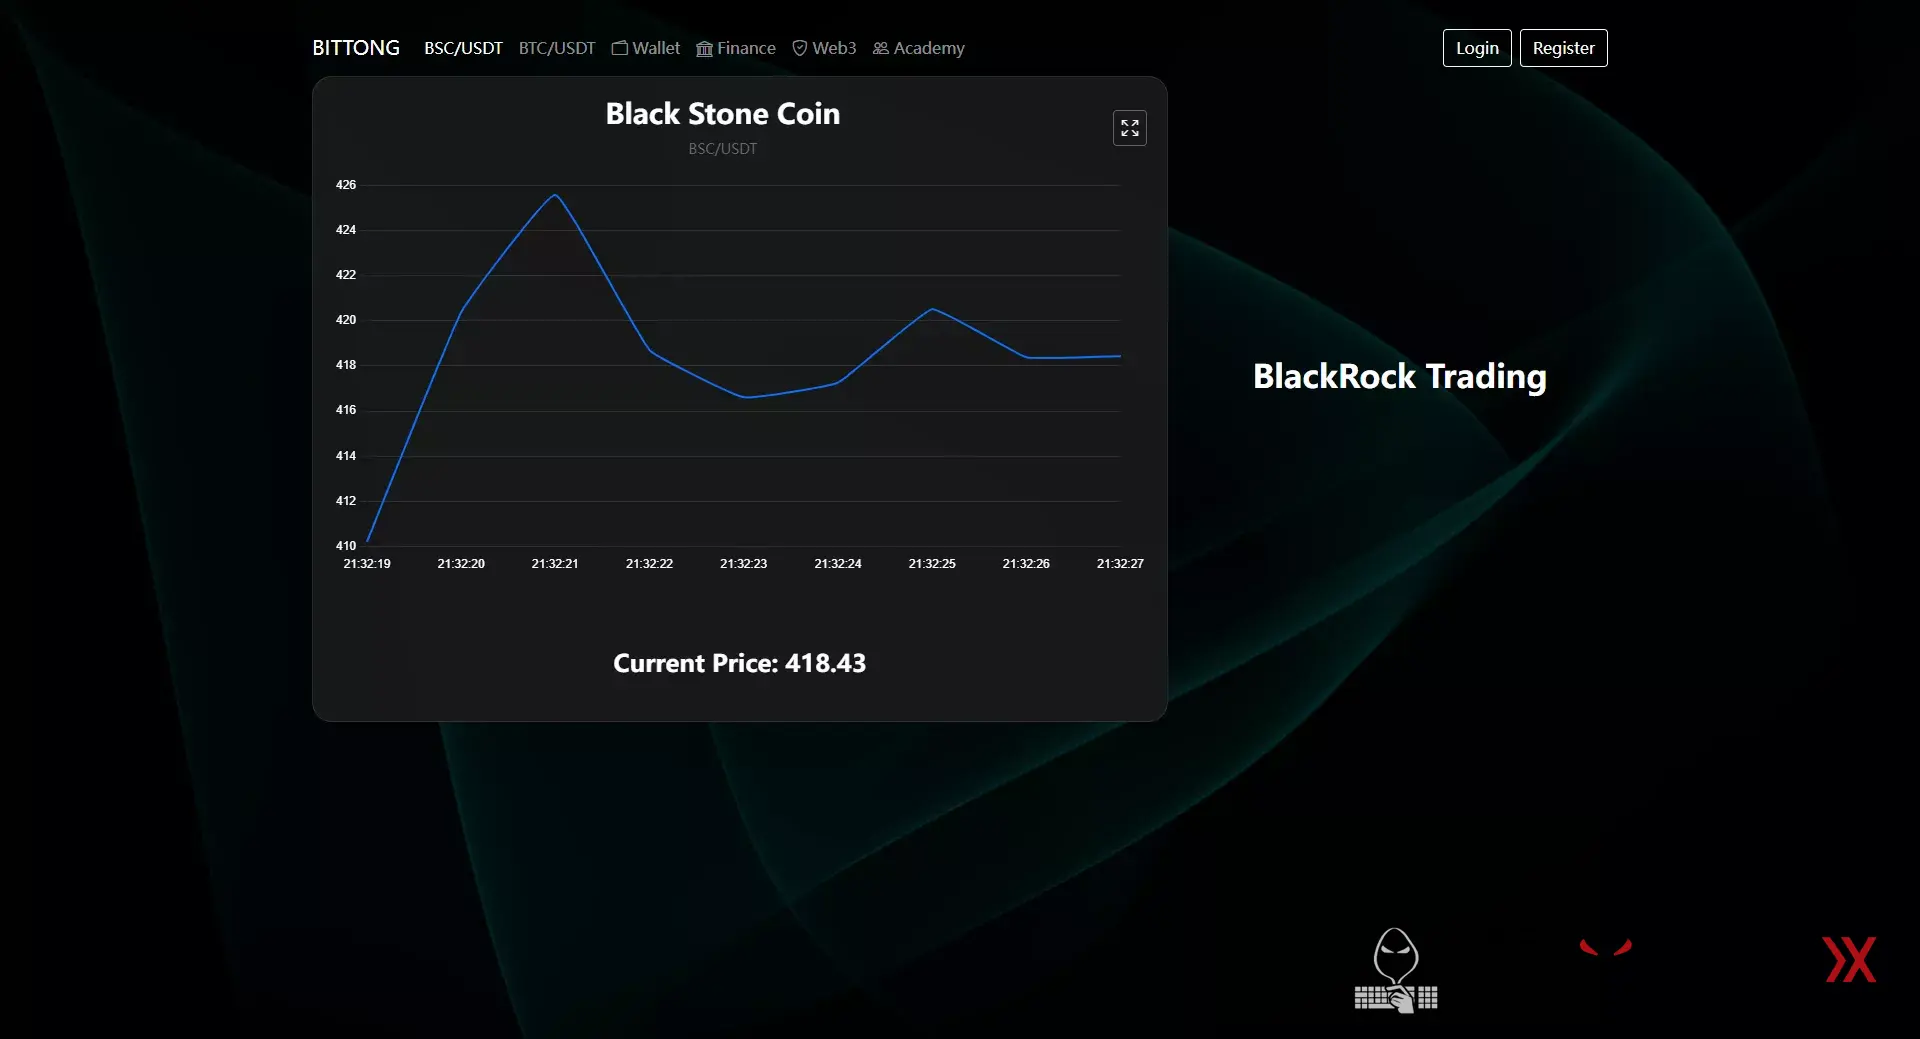Click the 21:32:20 time axis label

pyautogui.click(x=461, y=564)
